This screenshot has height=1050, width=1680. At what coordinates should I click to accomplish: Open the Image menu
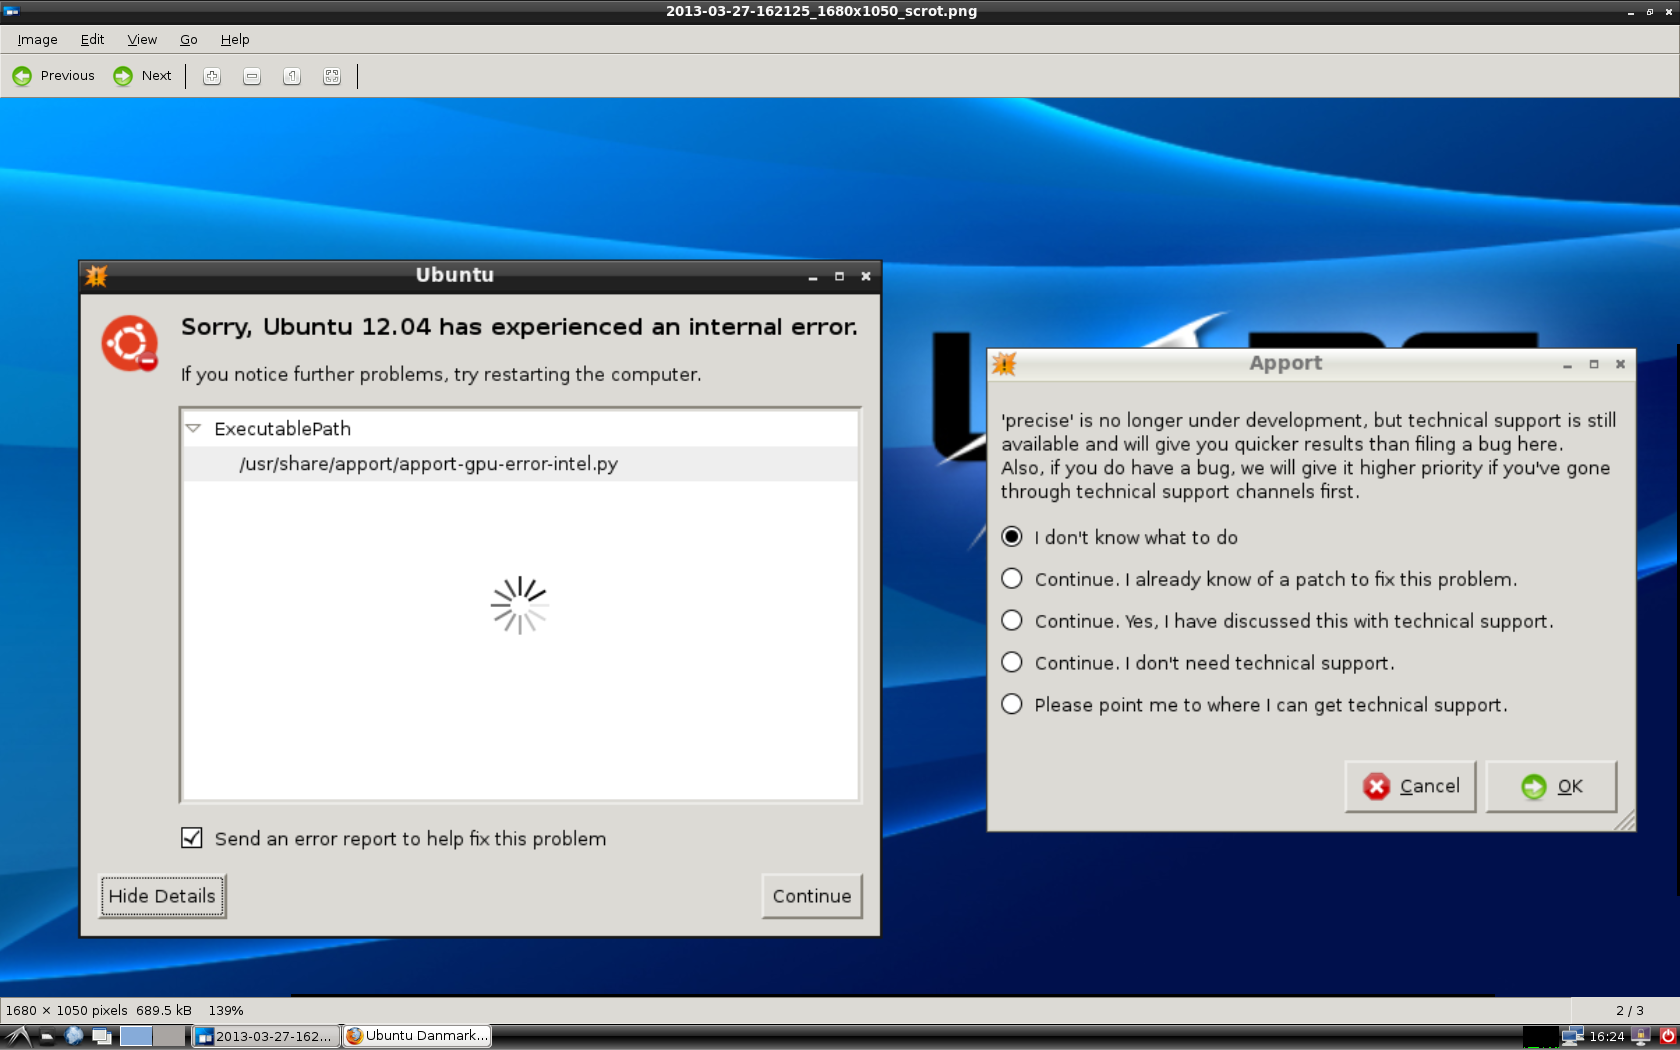[x=37, y=40]
